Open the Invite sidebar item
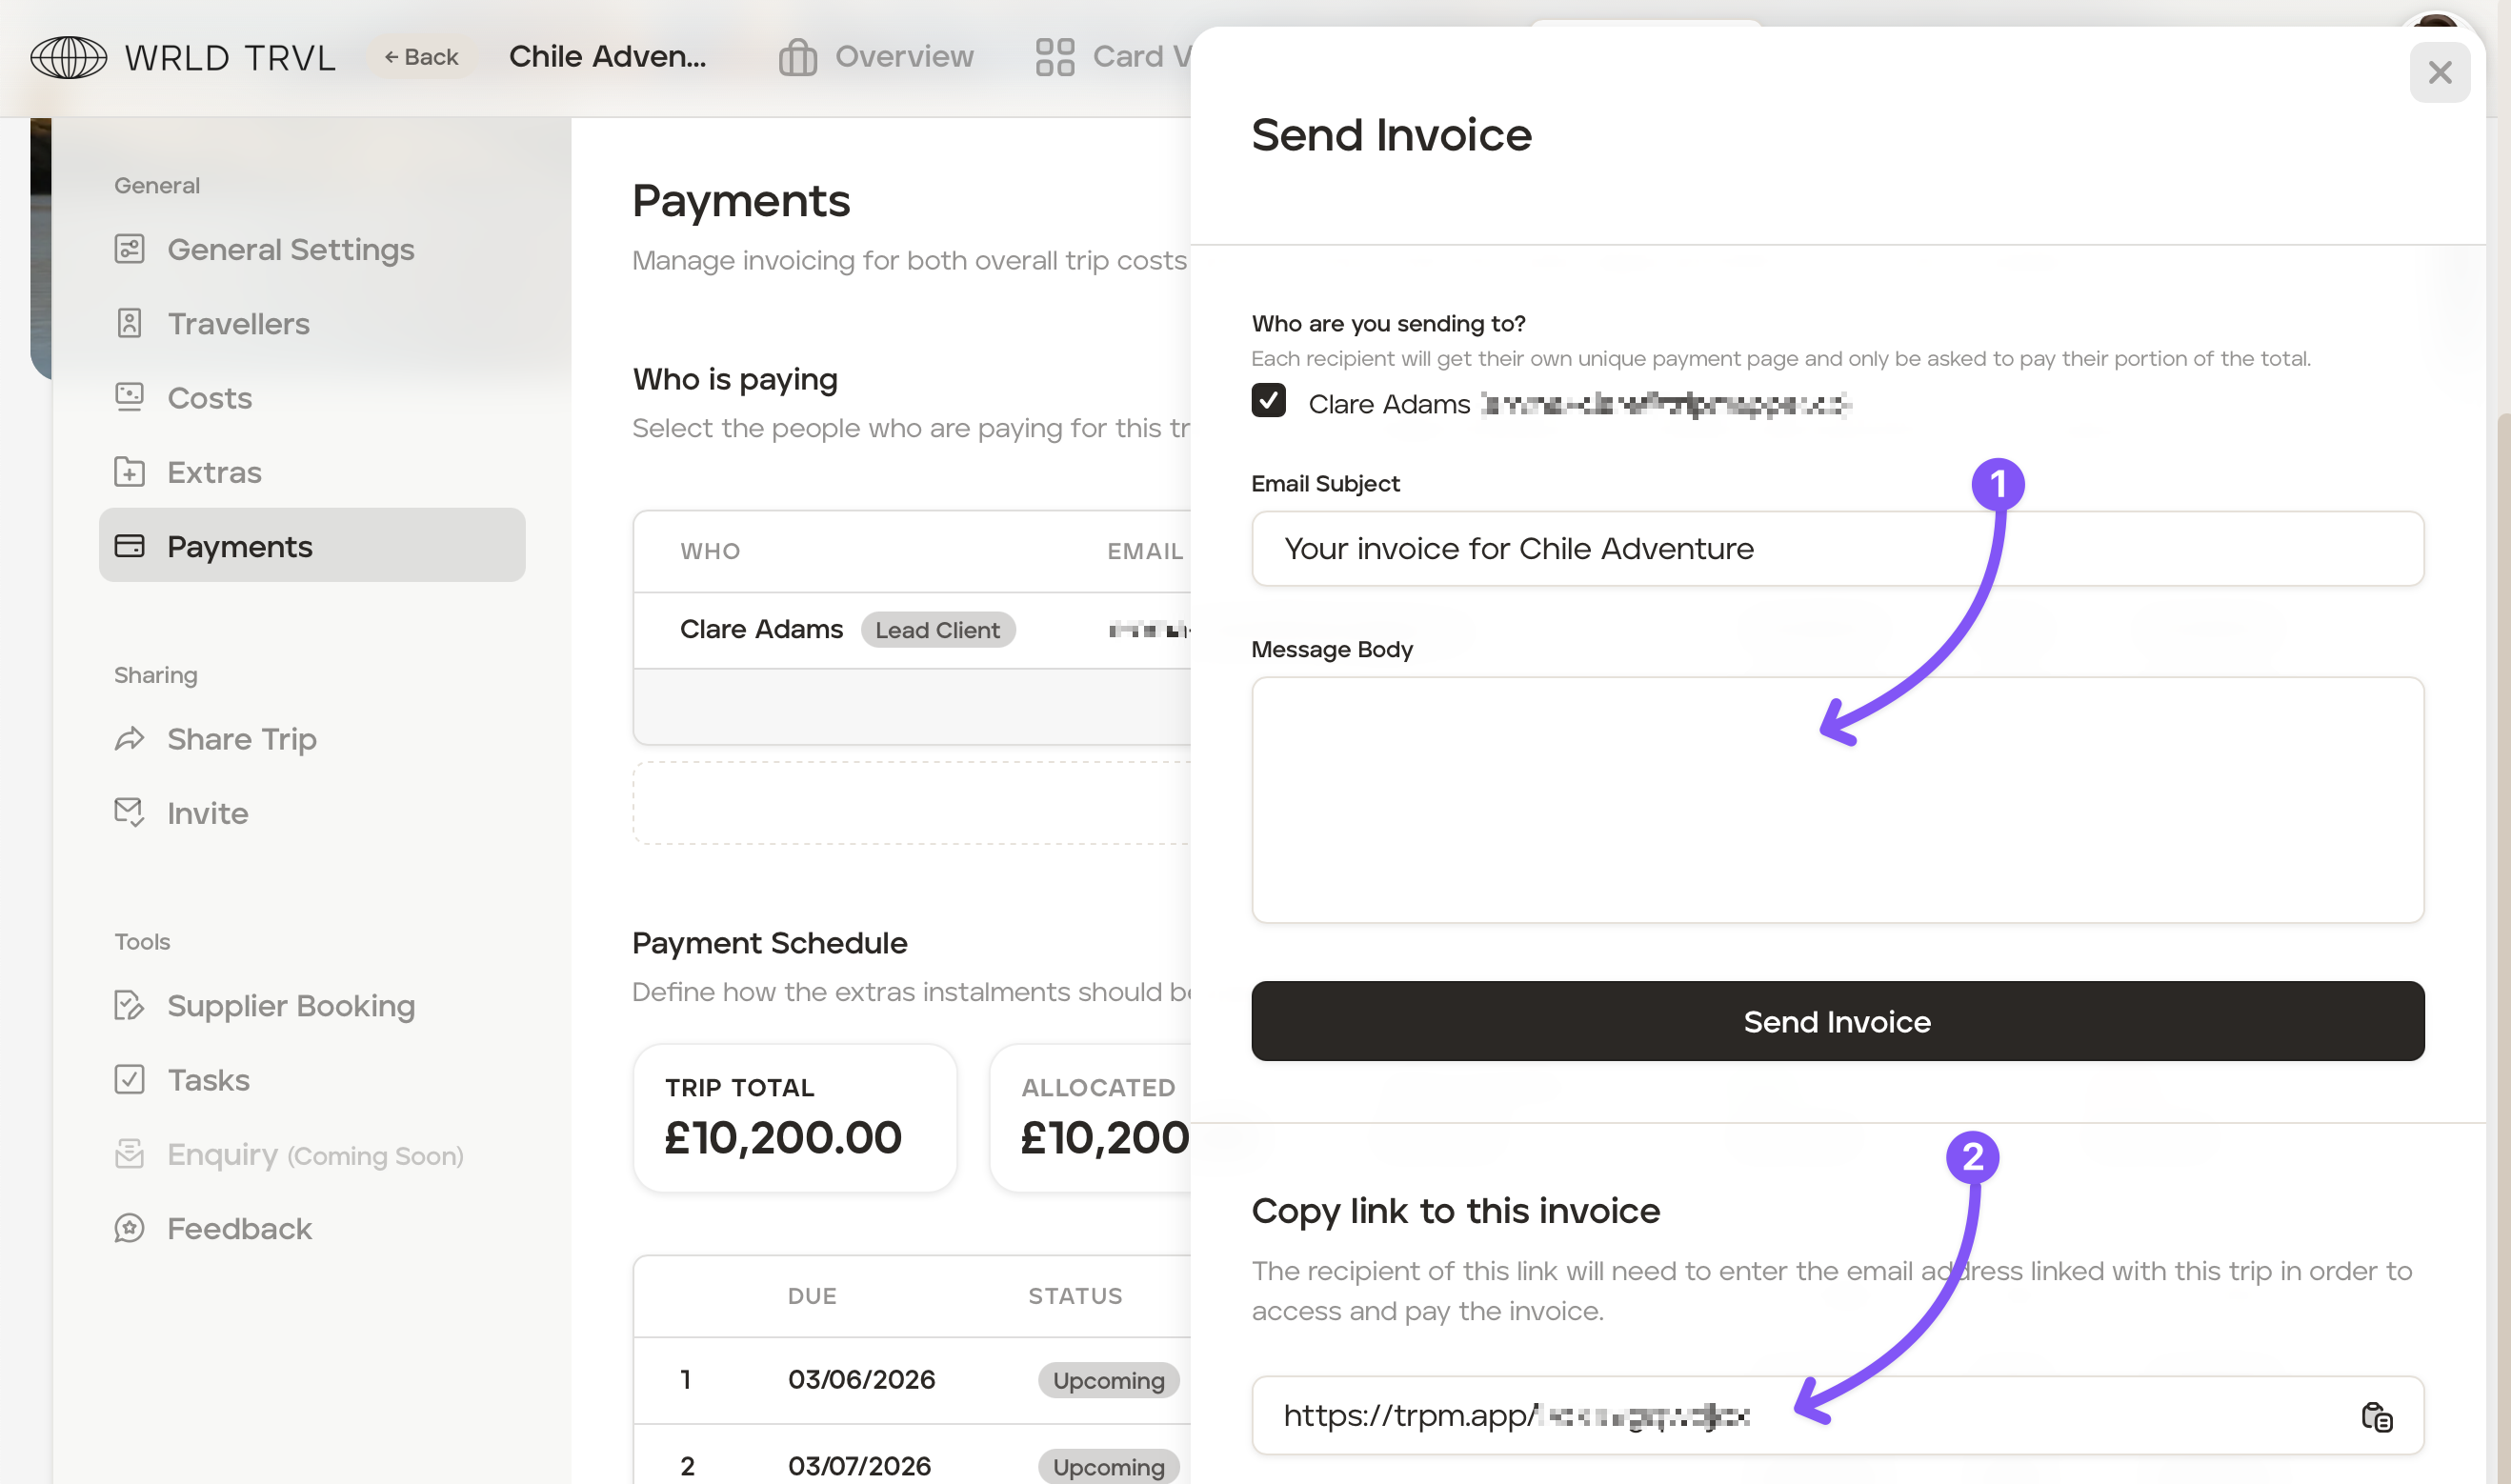The width and height of the screenshot is (2511, 1484). click(207, 813)
